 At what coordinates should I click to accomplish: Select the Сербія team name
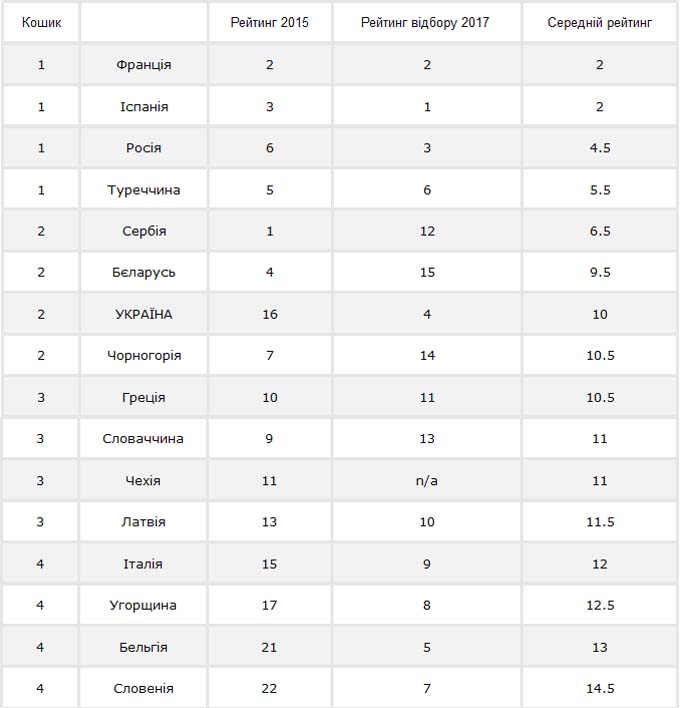[x=144, y=231]
